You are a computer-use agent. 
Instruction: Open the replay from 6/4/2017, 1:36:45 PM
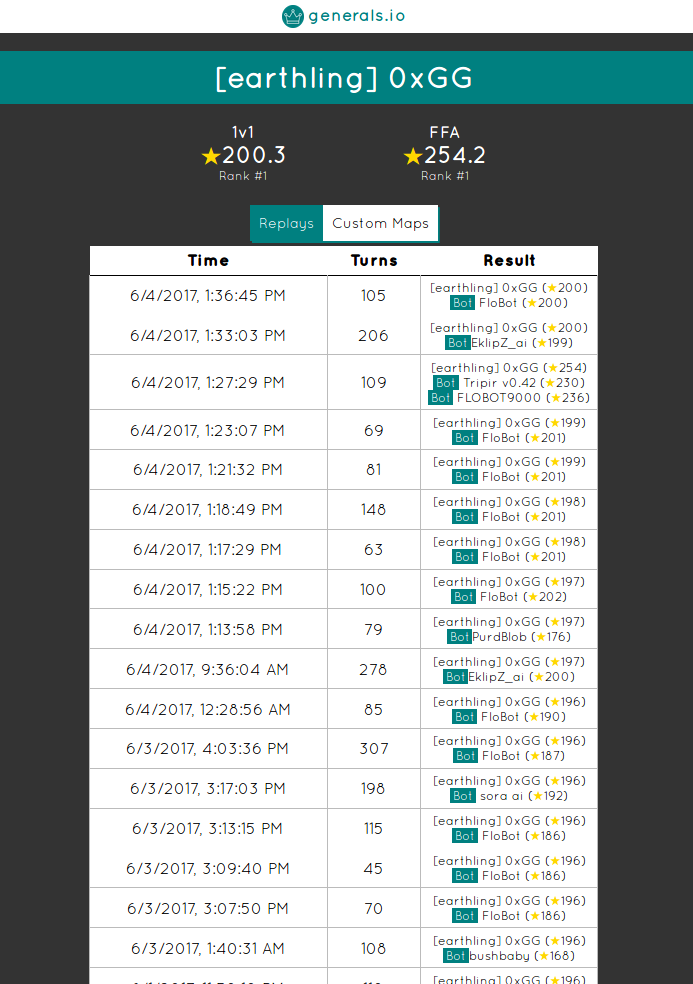point(208,295)
